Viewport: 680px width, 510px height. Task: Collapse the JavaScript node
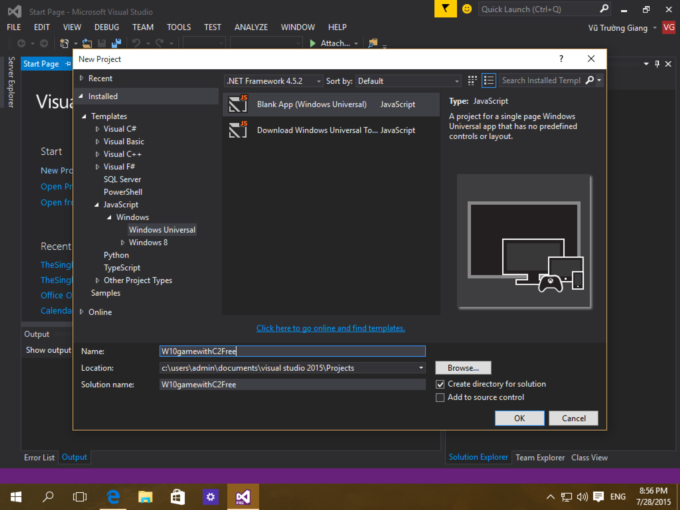(97, 205)
